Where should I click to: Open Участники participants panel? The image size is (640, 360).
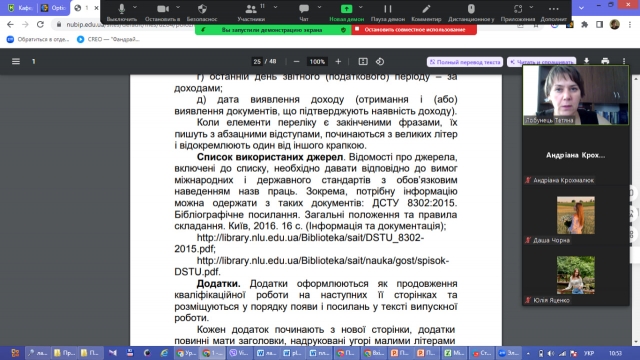pos(251,12)
